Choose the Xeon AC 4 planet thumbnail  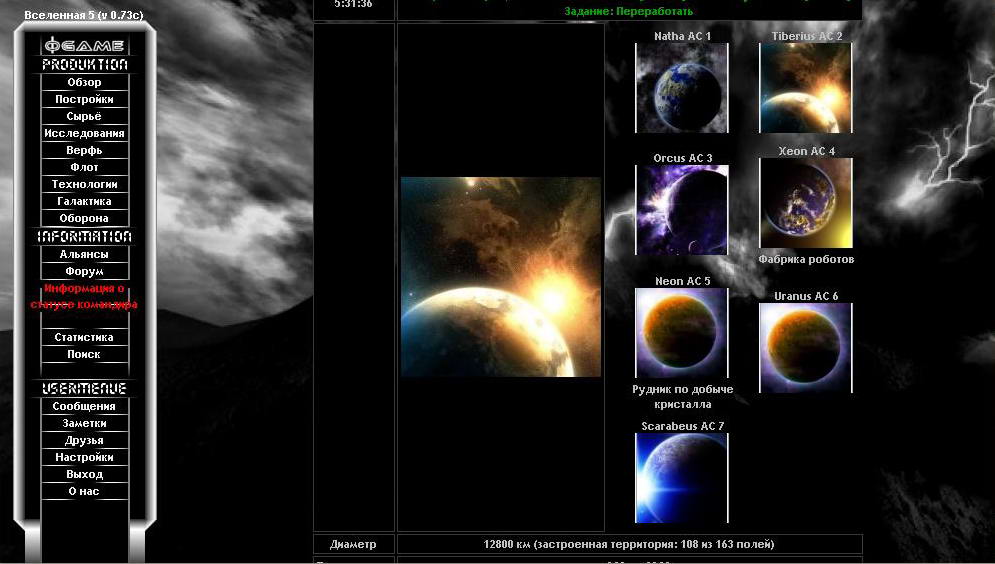[806, 203]
